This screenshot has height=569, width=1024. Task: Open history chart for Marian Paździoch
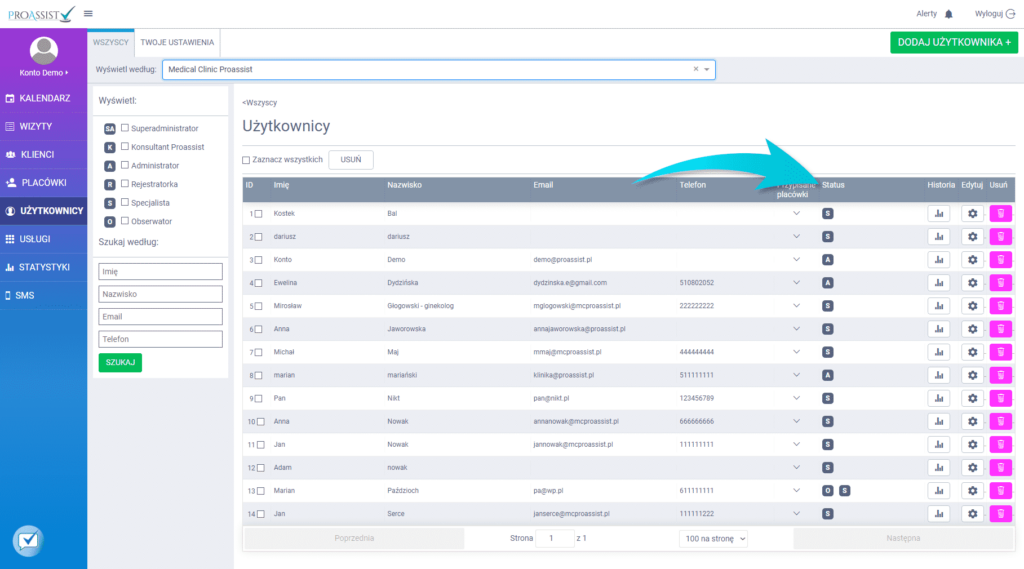(938, 490)
